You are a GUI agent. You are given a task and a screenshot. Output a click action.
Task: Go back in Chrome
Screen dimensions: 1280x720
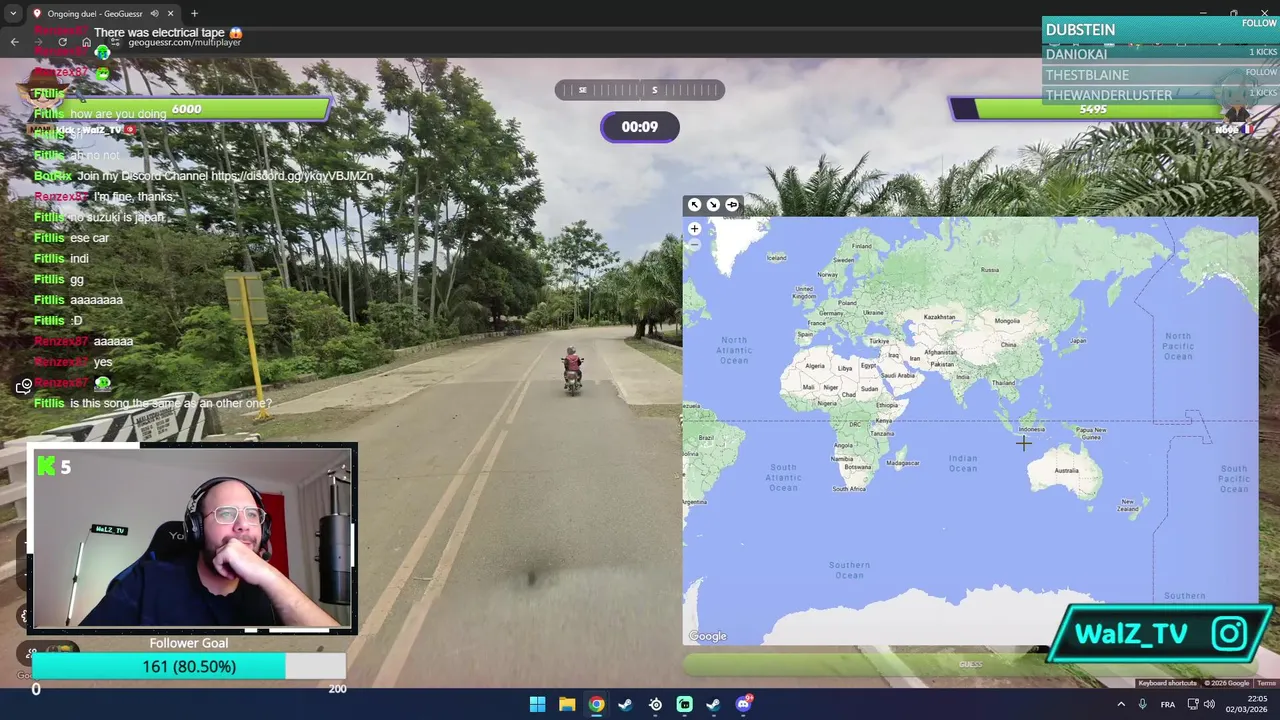tap(14, 42)
